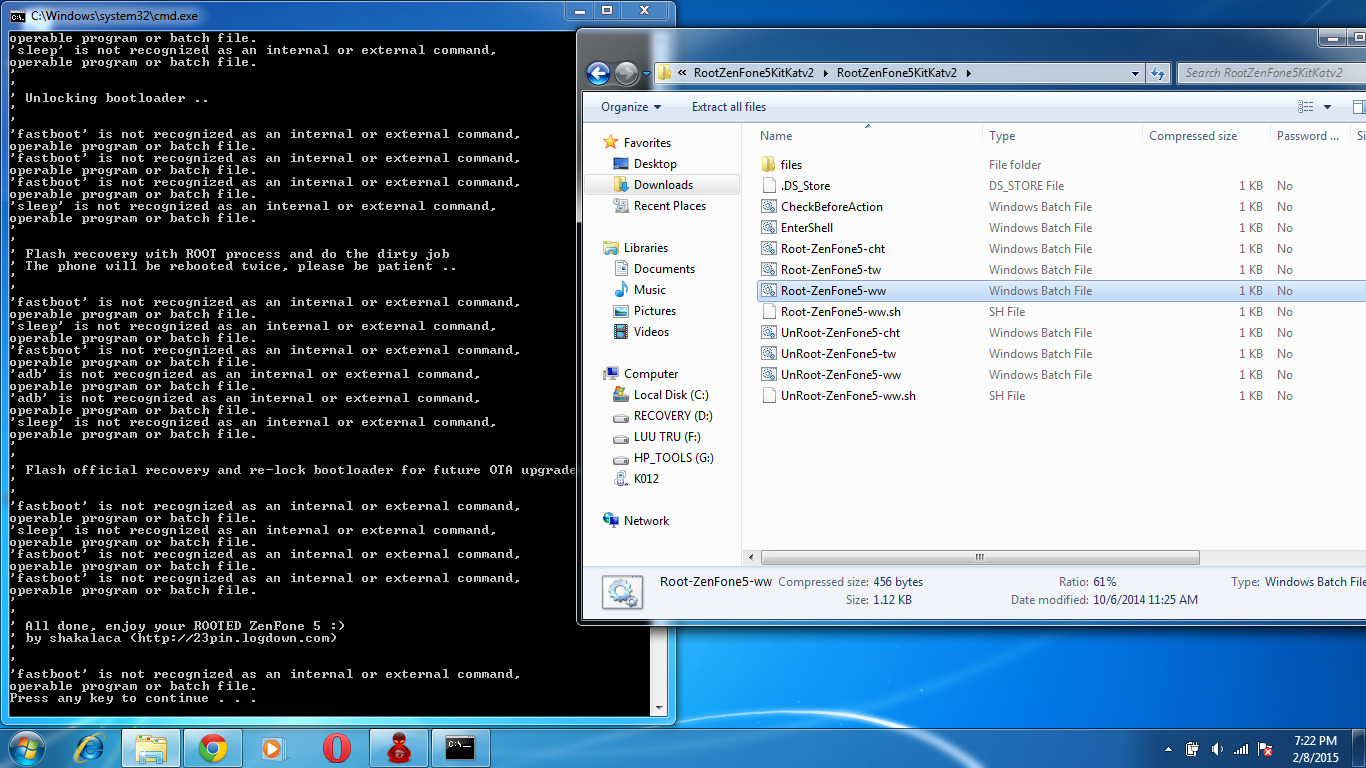Select Root-ZenFone5-ww.sh file icon

tap(768, 312)
